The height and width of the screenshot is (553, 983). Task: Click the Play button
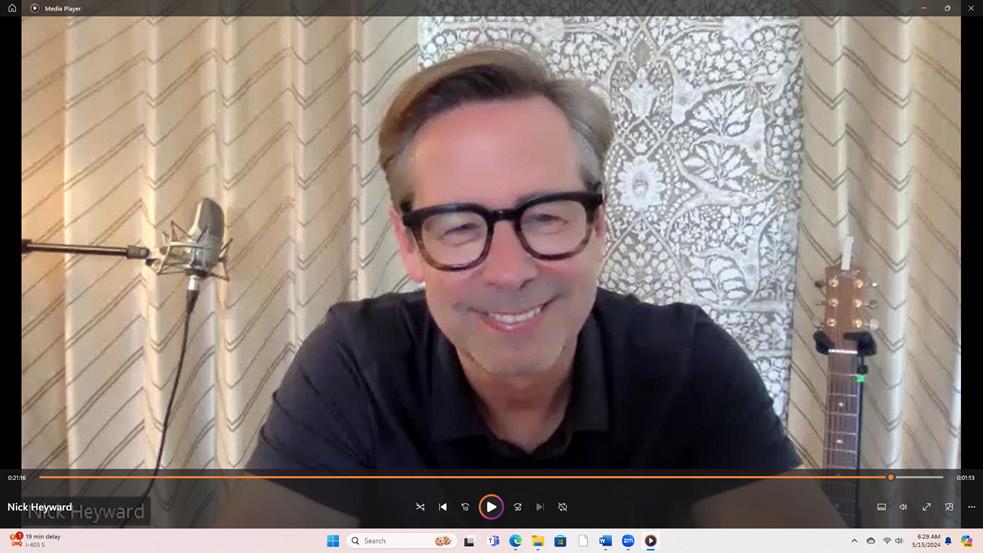tap(491, 507)
